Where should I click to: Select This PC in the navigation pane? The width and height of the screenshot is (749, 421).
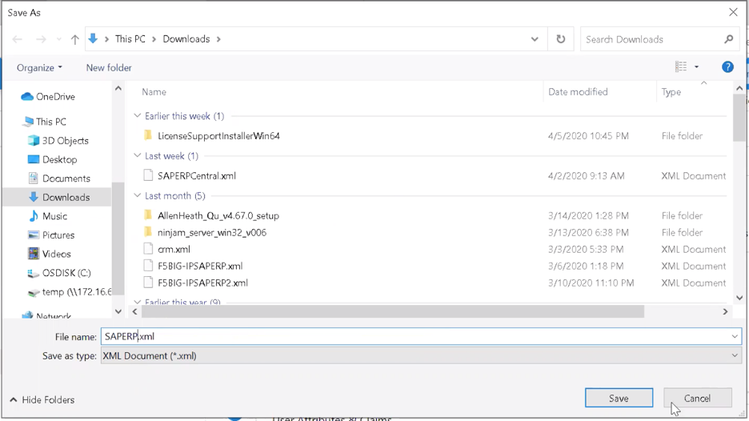[x=44, y=121]
